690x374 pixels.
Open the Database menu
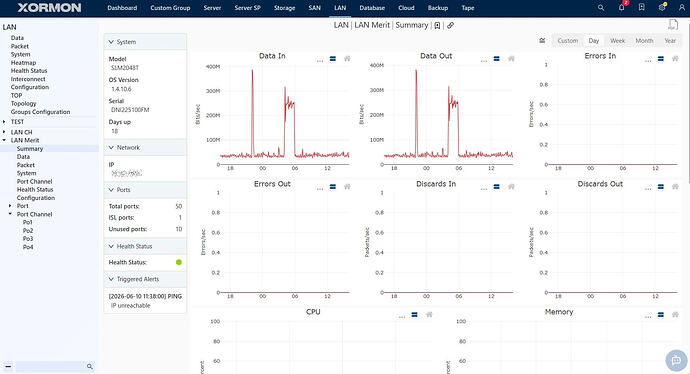pos(372,8)
